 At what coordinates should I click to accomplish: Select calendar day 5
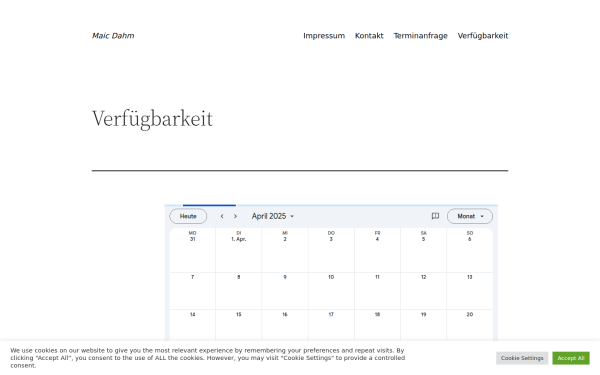[424, 239]
